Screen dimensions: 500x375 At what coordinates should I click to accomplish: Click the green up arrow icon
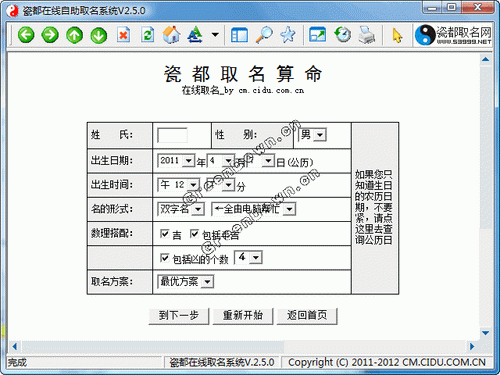click(74, 35)
